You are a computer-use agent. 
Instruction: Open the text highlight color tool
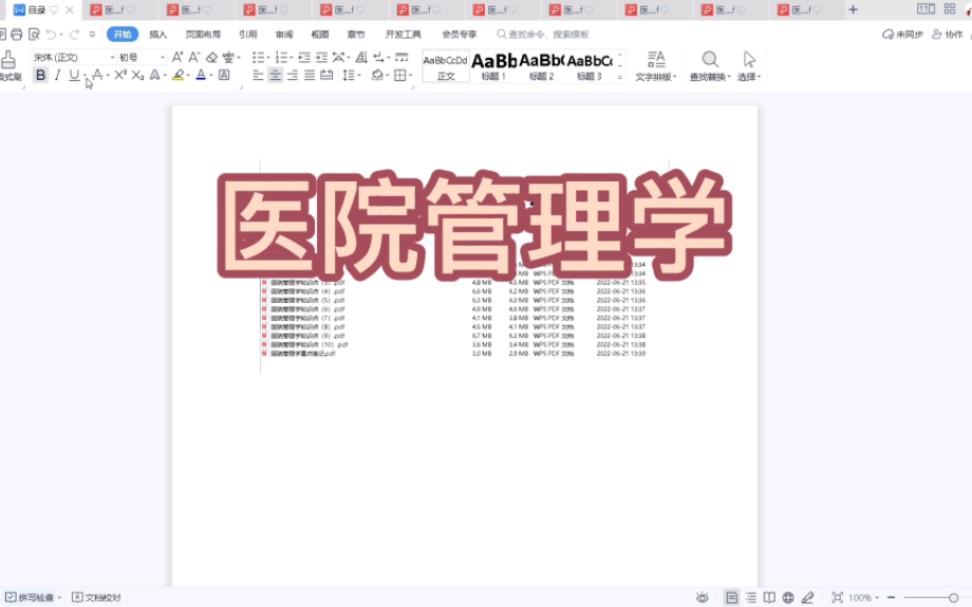point(176,75)
